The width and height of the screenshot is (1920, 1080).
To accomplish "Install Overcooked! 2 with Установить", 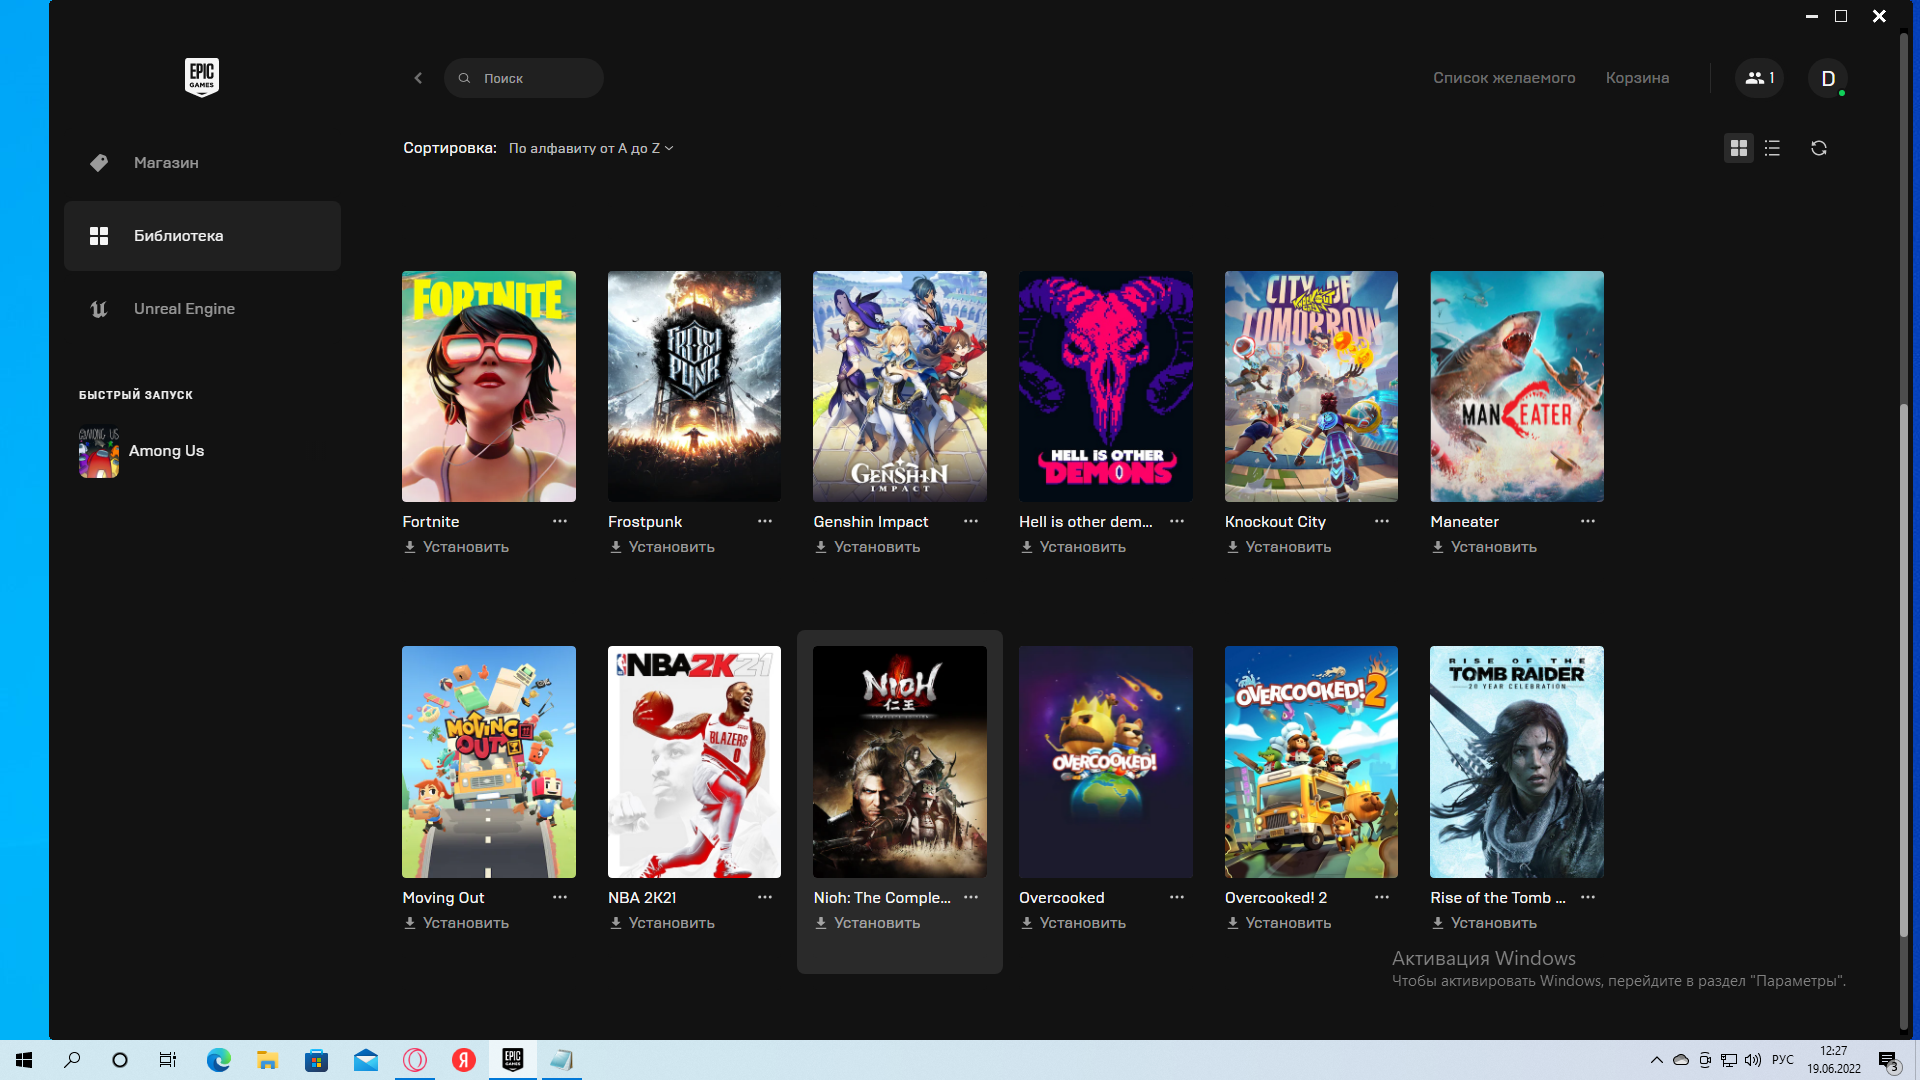I will click(x=1279, y=923).
